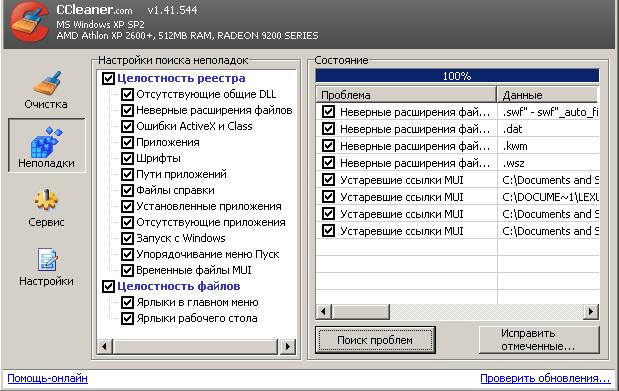619x391 pixels.
Task: Uncheck the result row with .swf data
Action: (328, 112)
